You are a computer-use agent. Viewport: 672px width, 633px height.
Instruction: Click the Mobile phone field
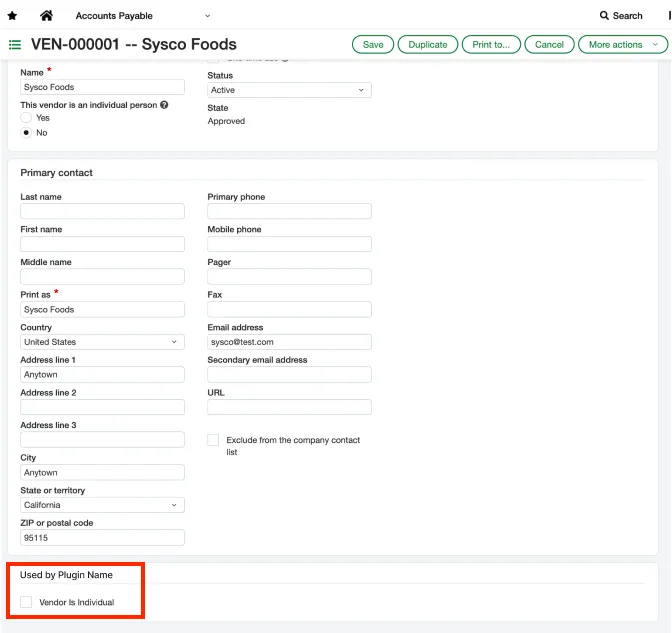pos(289,244)
